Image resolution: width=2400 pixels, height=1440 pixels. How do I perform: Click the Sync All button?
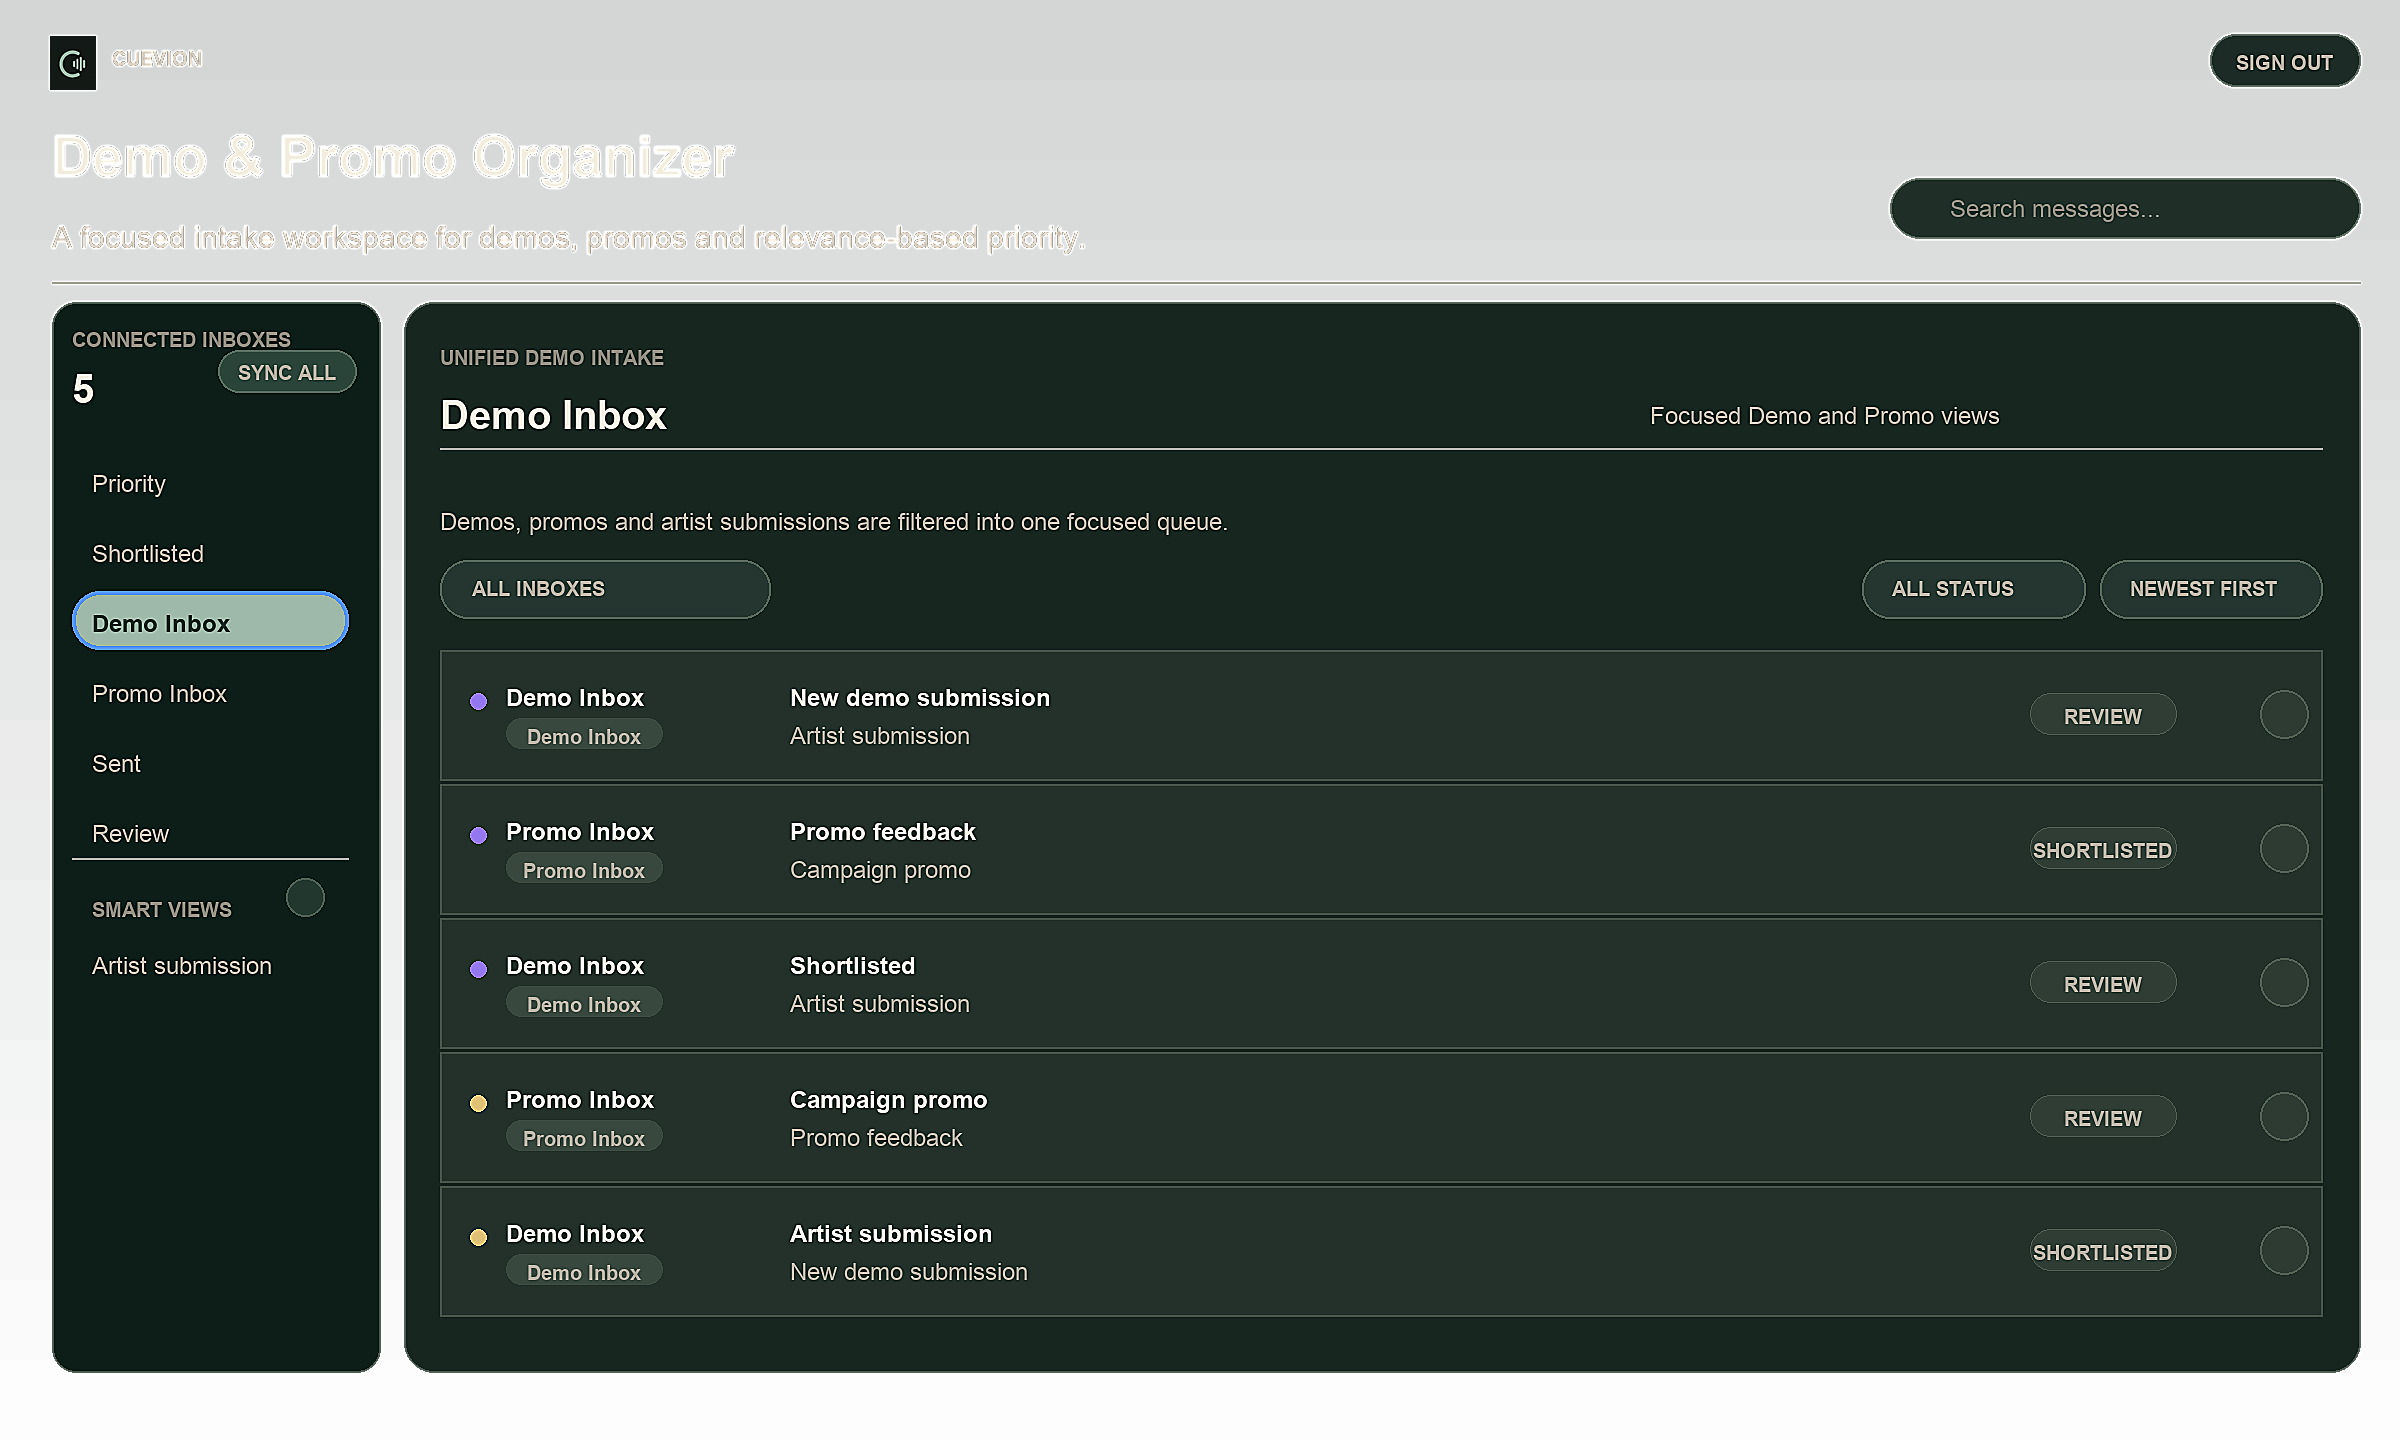287,372
